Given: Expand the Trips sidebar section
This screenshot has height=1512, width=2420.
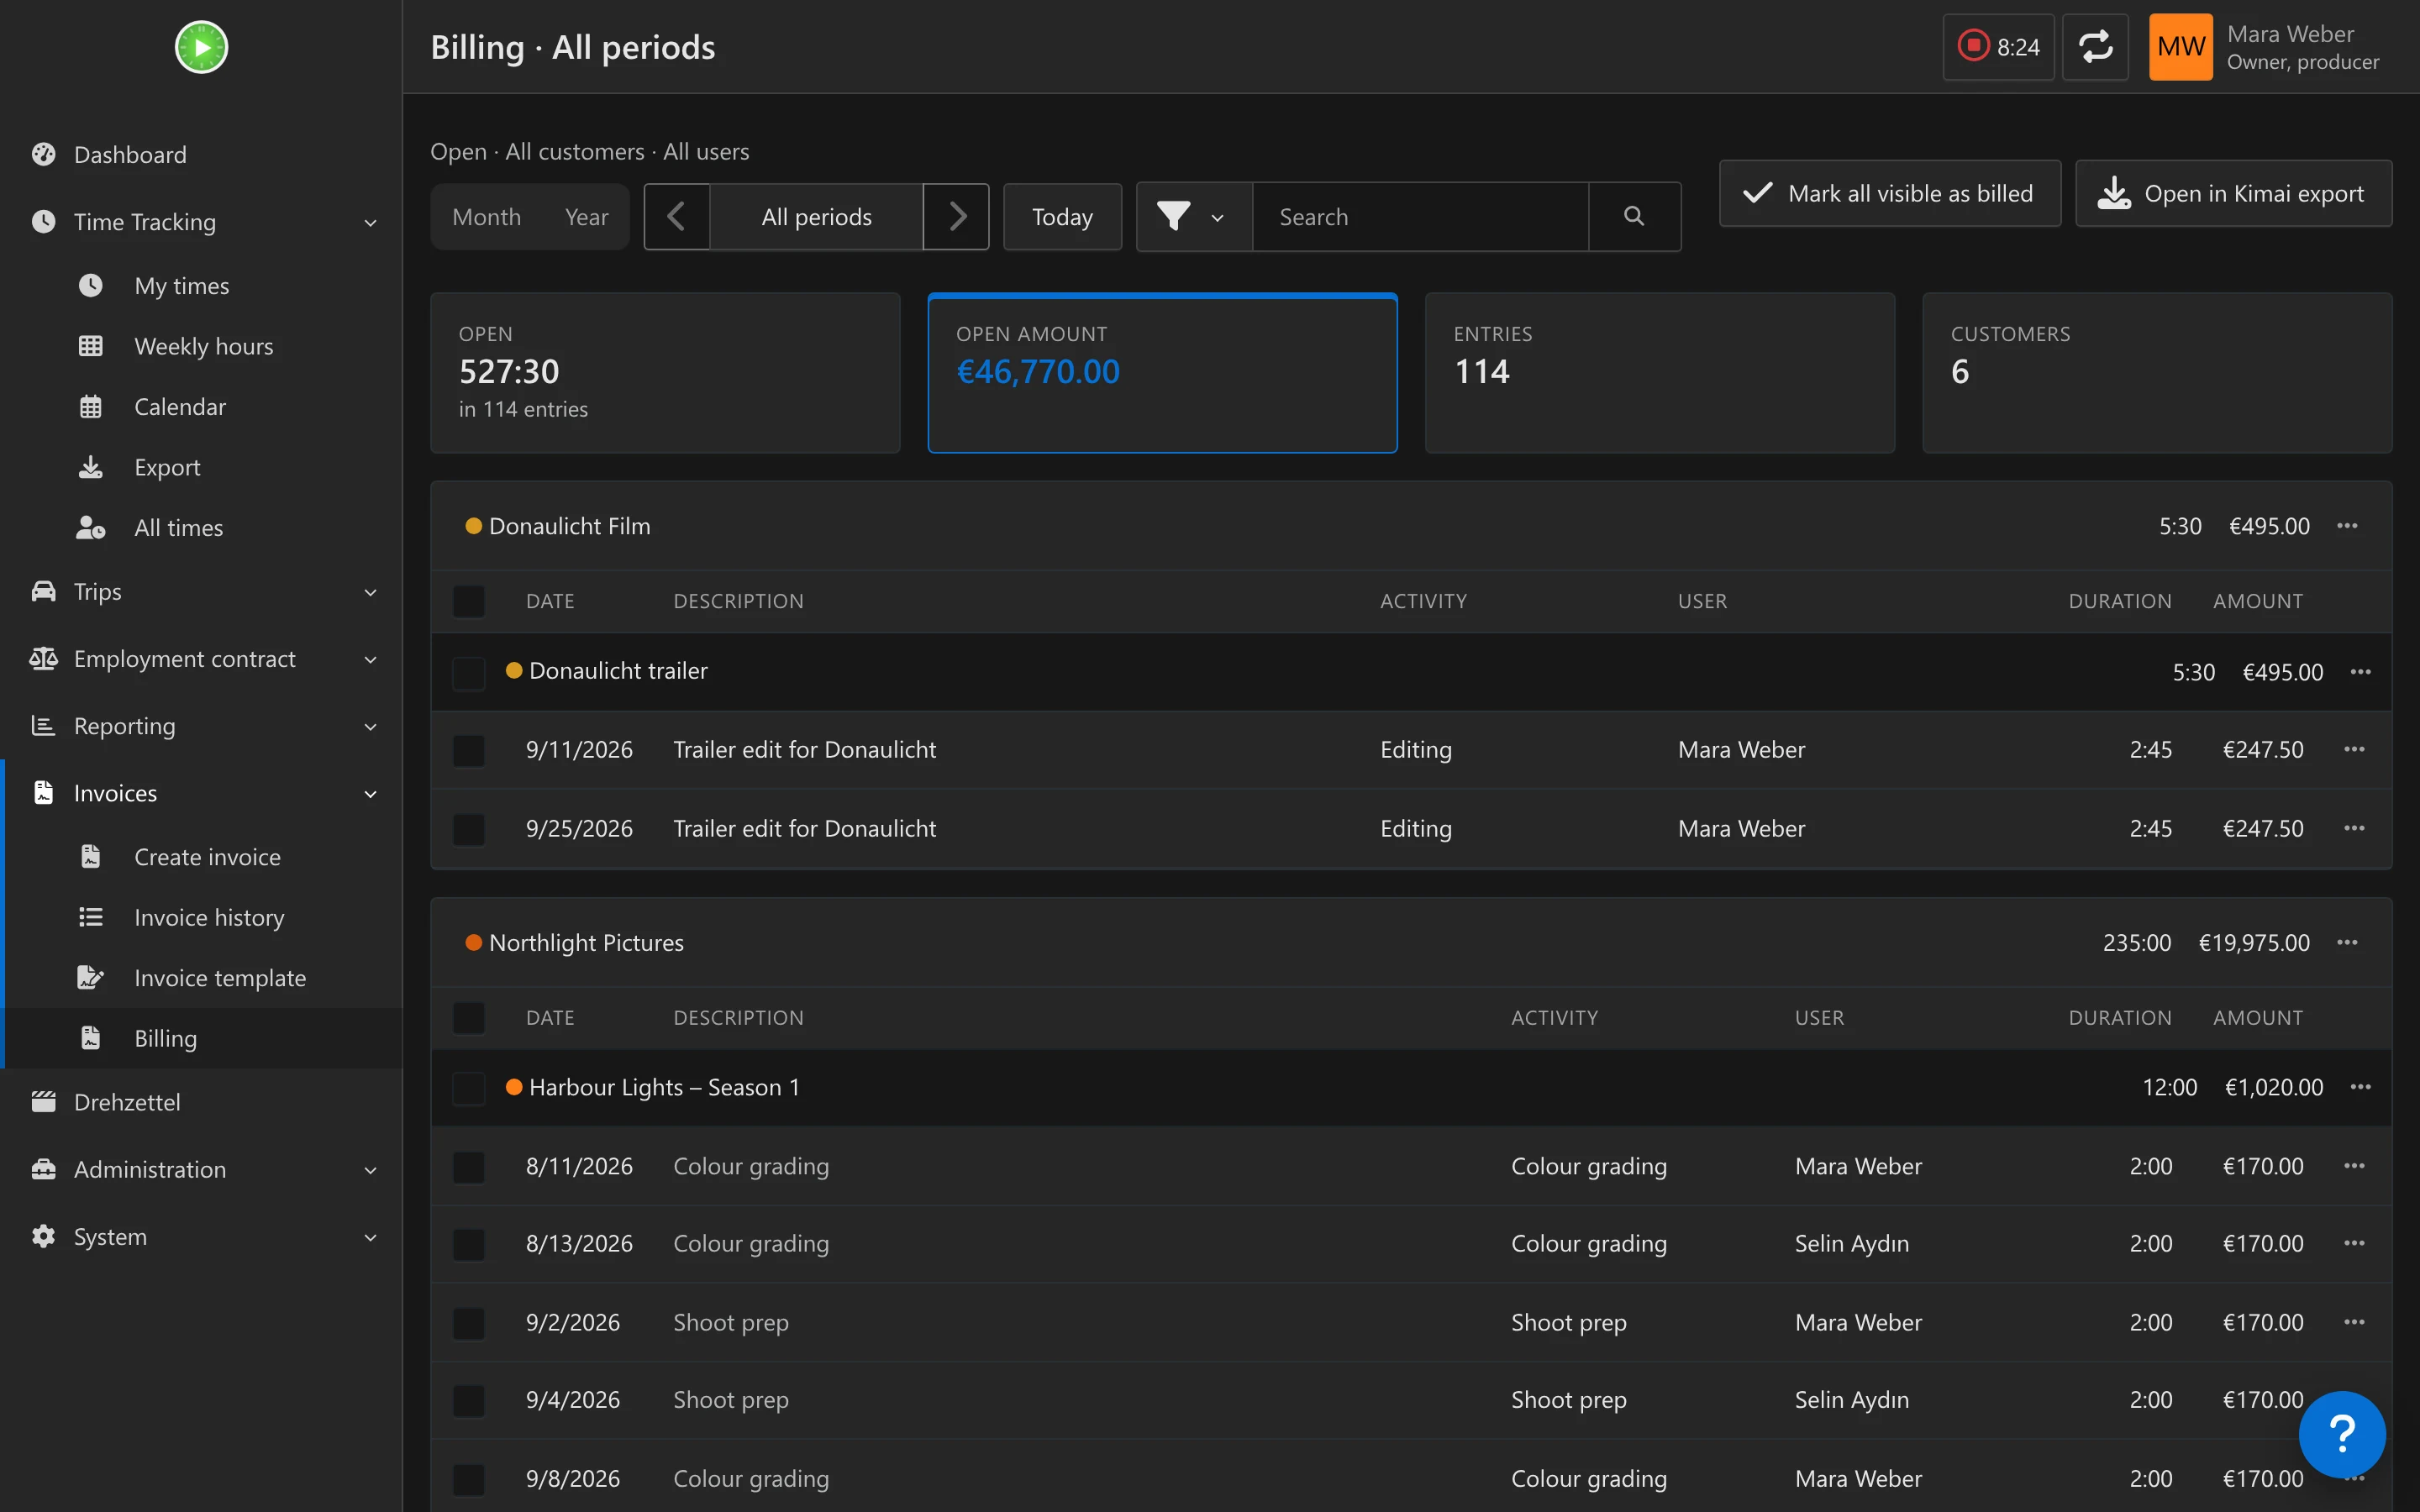Looking at the screenshot, I should [x=201, y=592].
